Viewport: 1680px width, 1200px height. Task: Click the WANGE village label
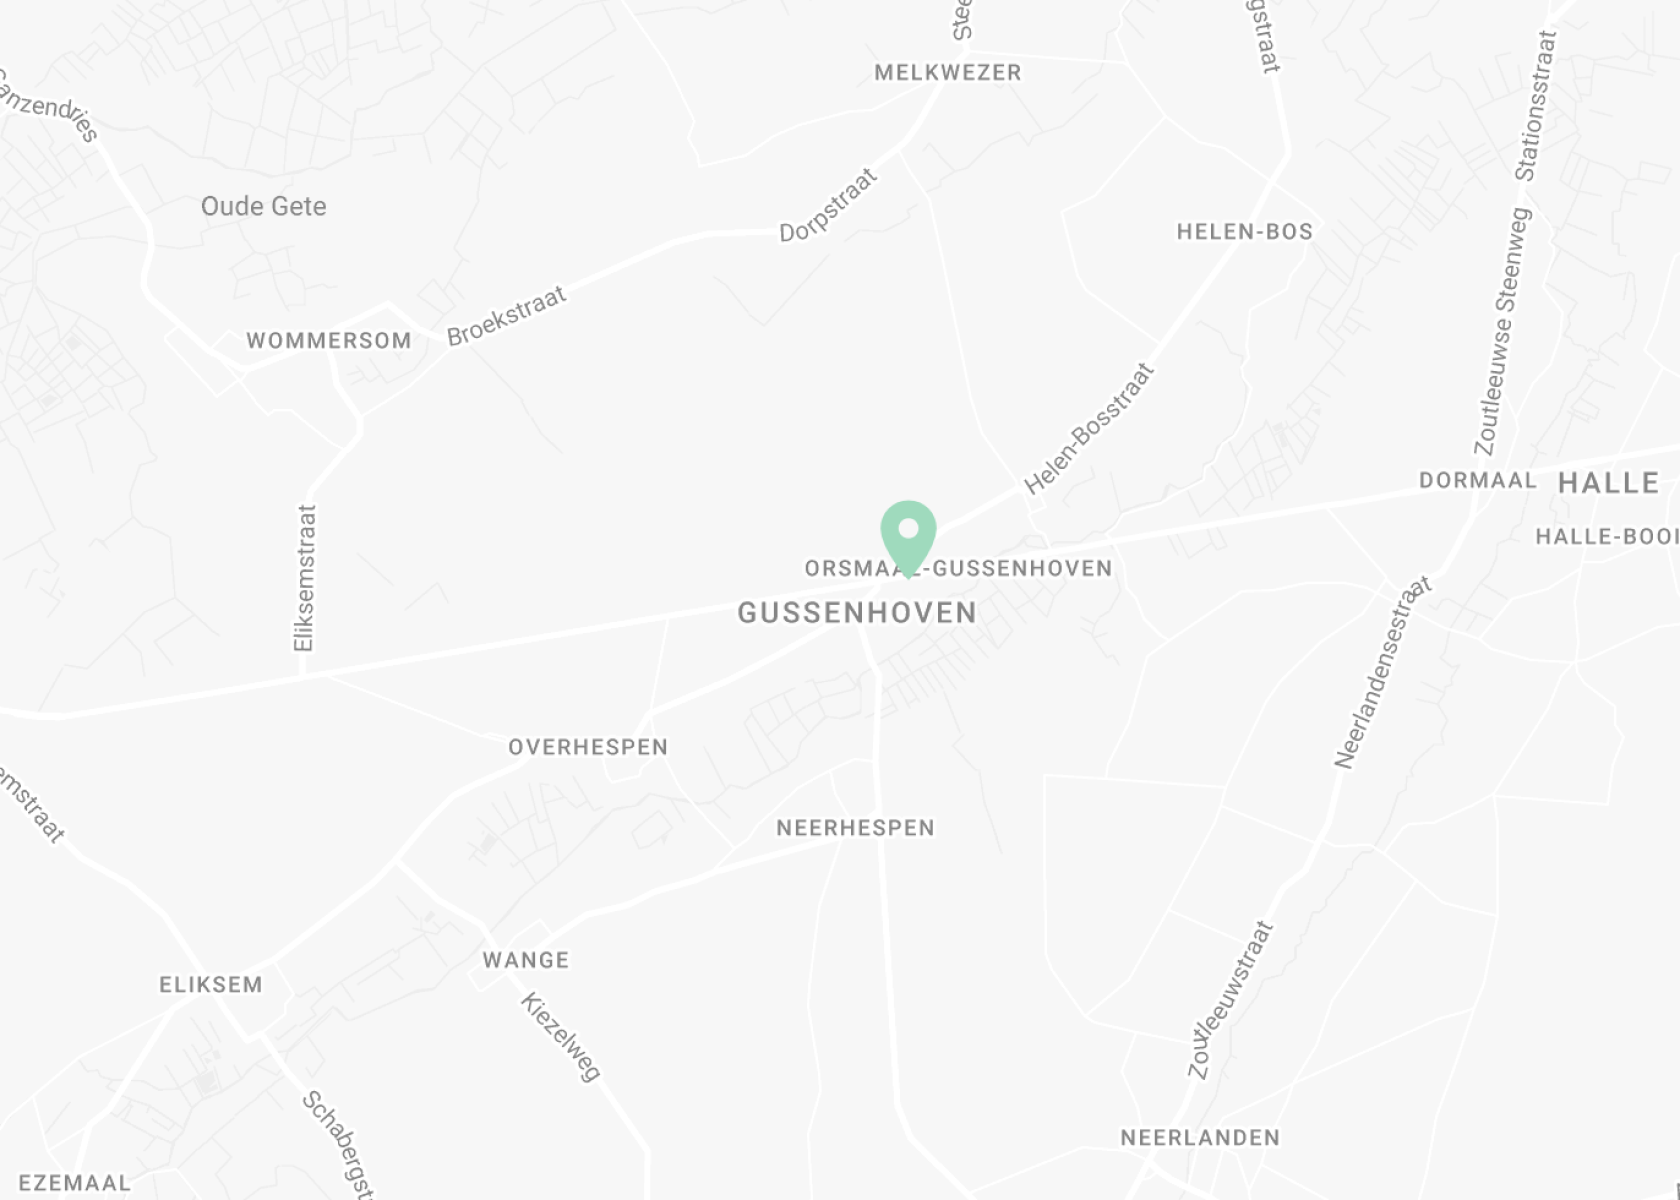coord(526,960)
